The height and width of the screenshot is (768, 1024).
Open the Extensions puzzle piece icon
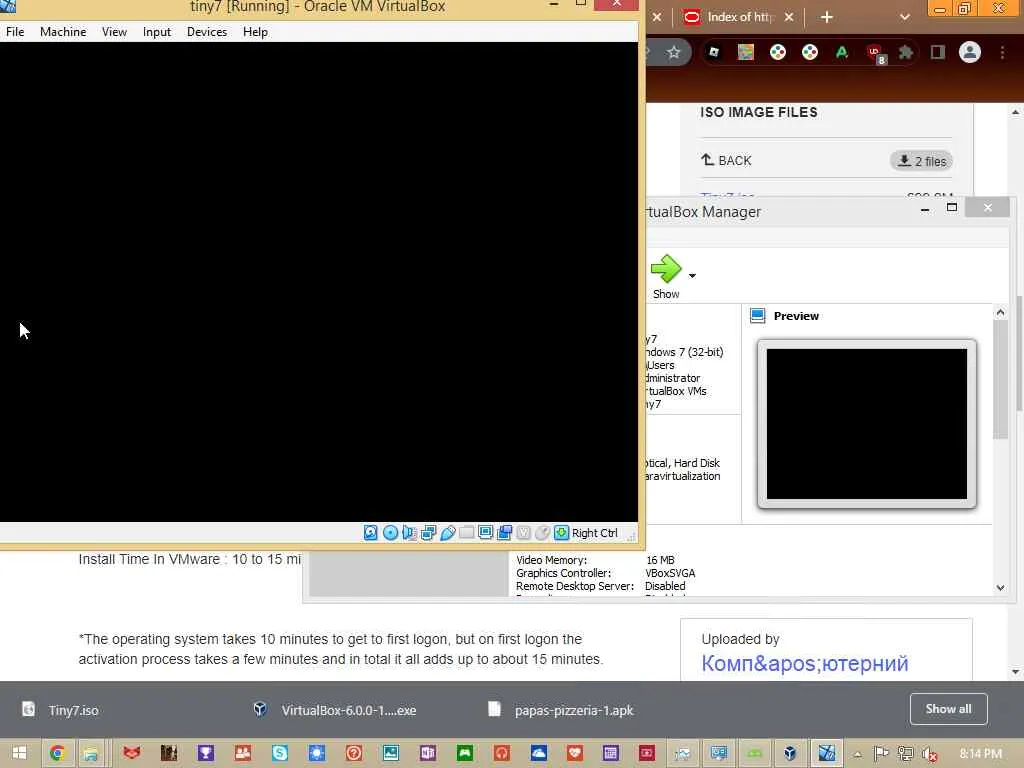tap(905, 52)
